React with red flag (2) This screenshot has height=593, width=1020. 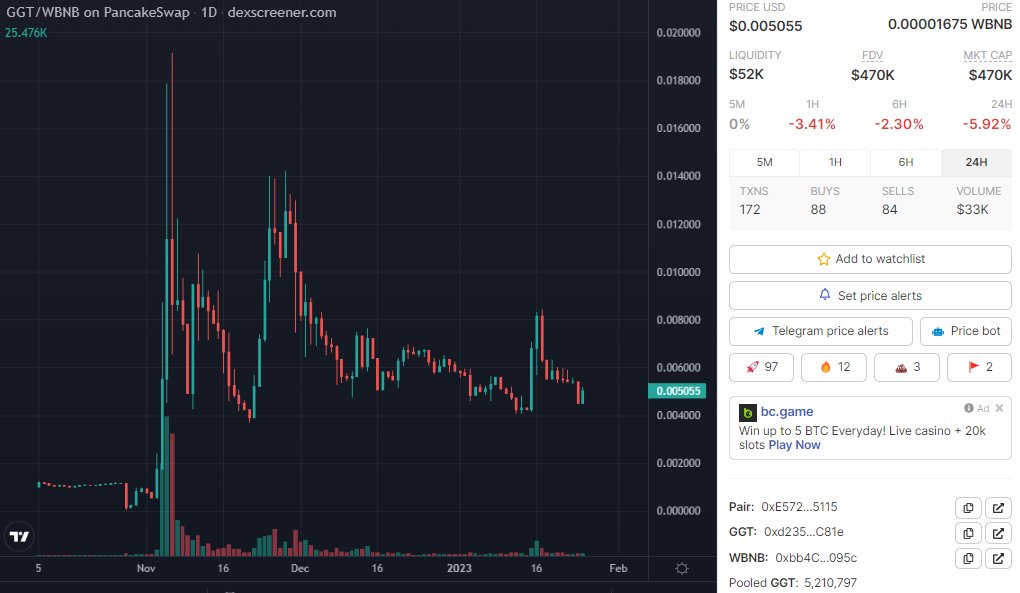coord(979,367)
